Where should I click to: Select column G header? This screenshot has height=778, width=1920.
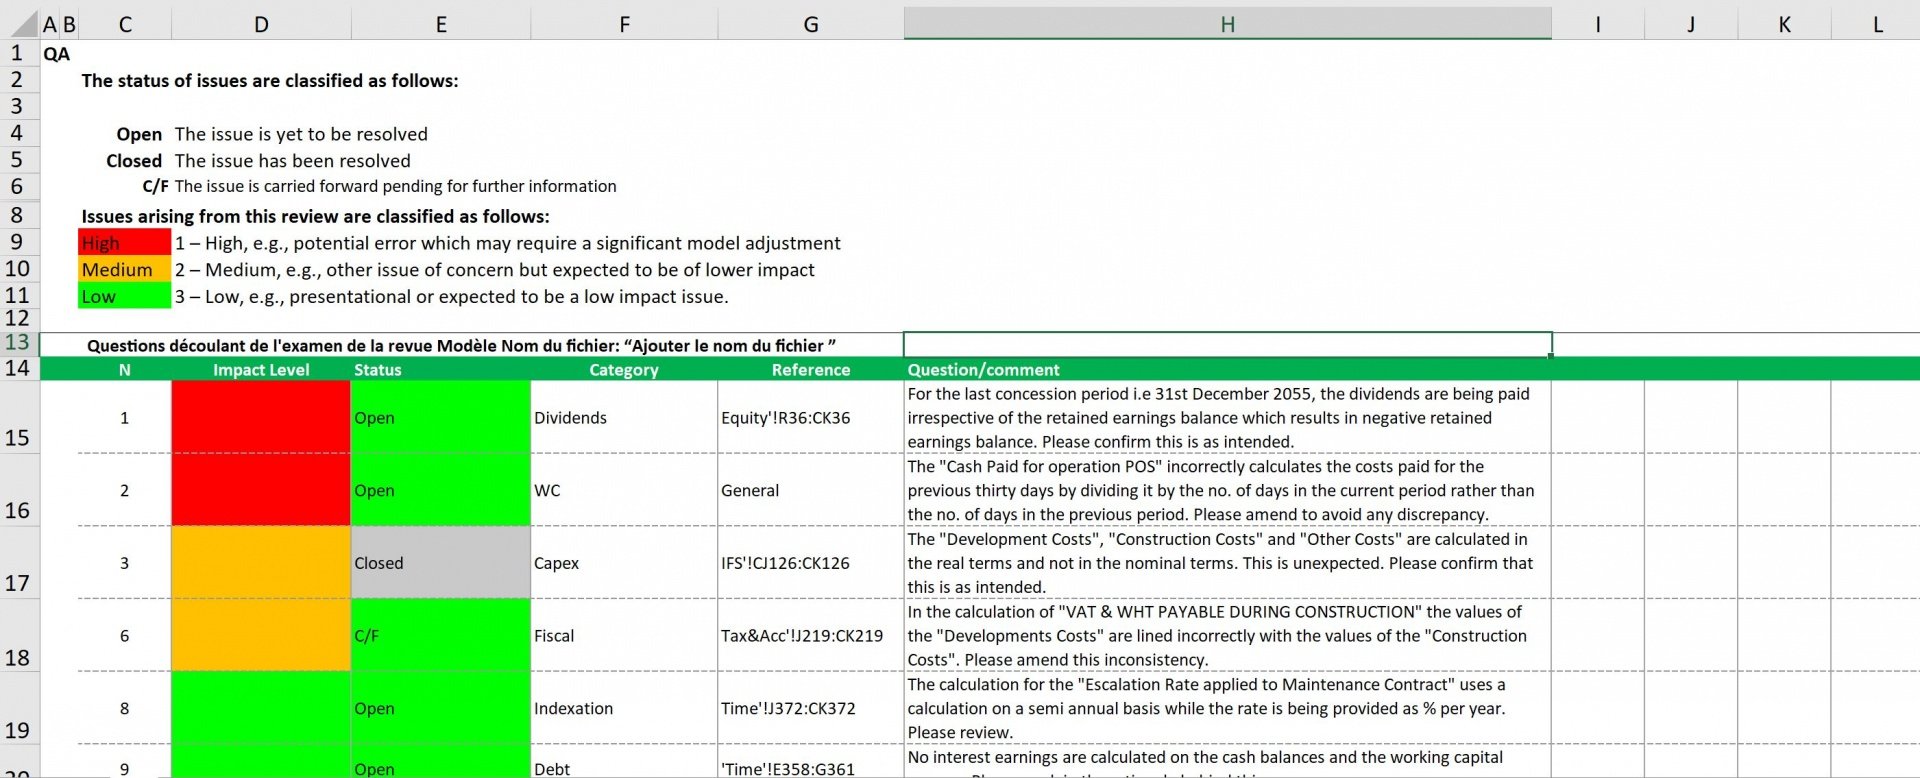point(811,24)
